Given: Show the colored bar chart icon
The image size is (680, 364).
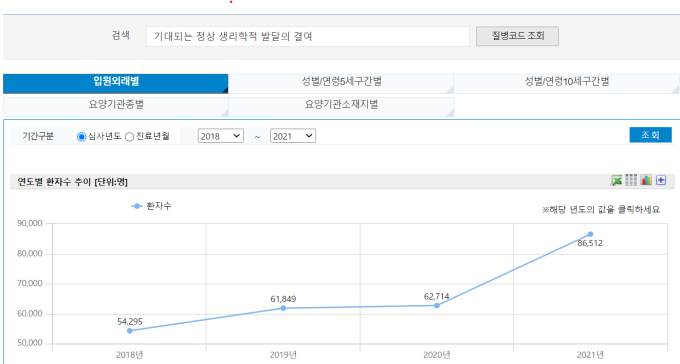Looking at the screenshot, I should (x=646, y=180).
